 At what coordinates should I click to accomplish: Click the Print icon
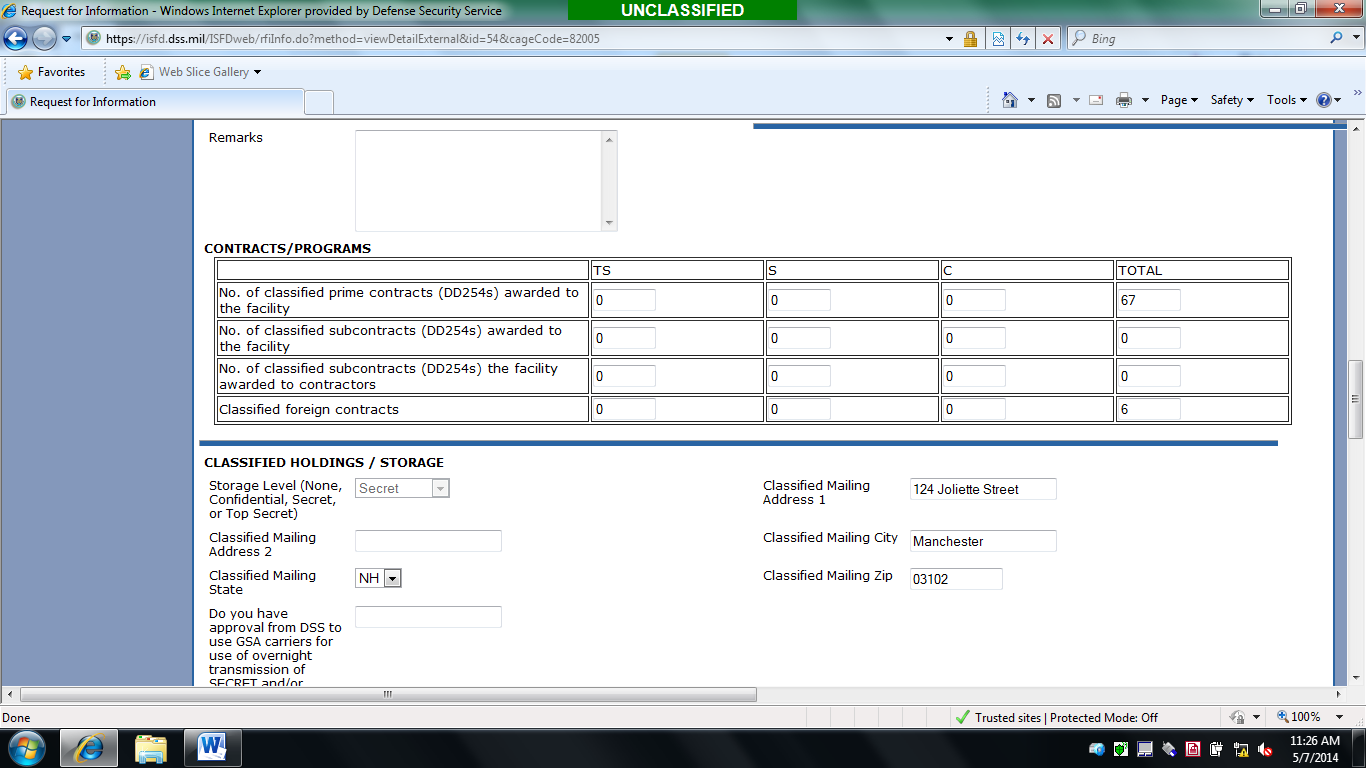(x=1124, y=100)
